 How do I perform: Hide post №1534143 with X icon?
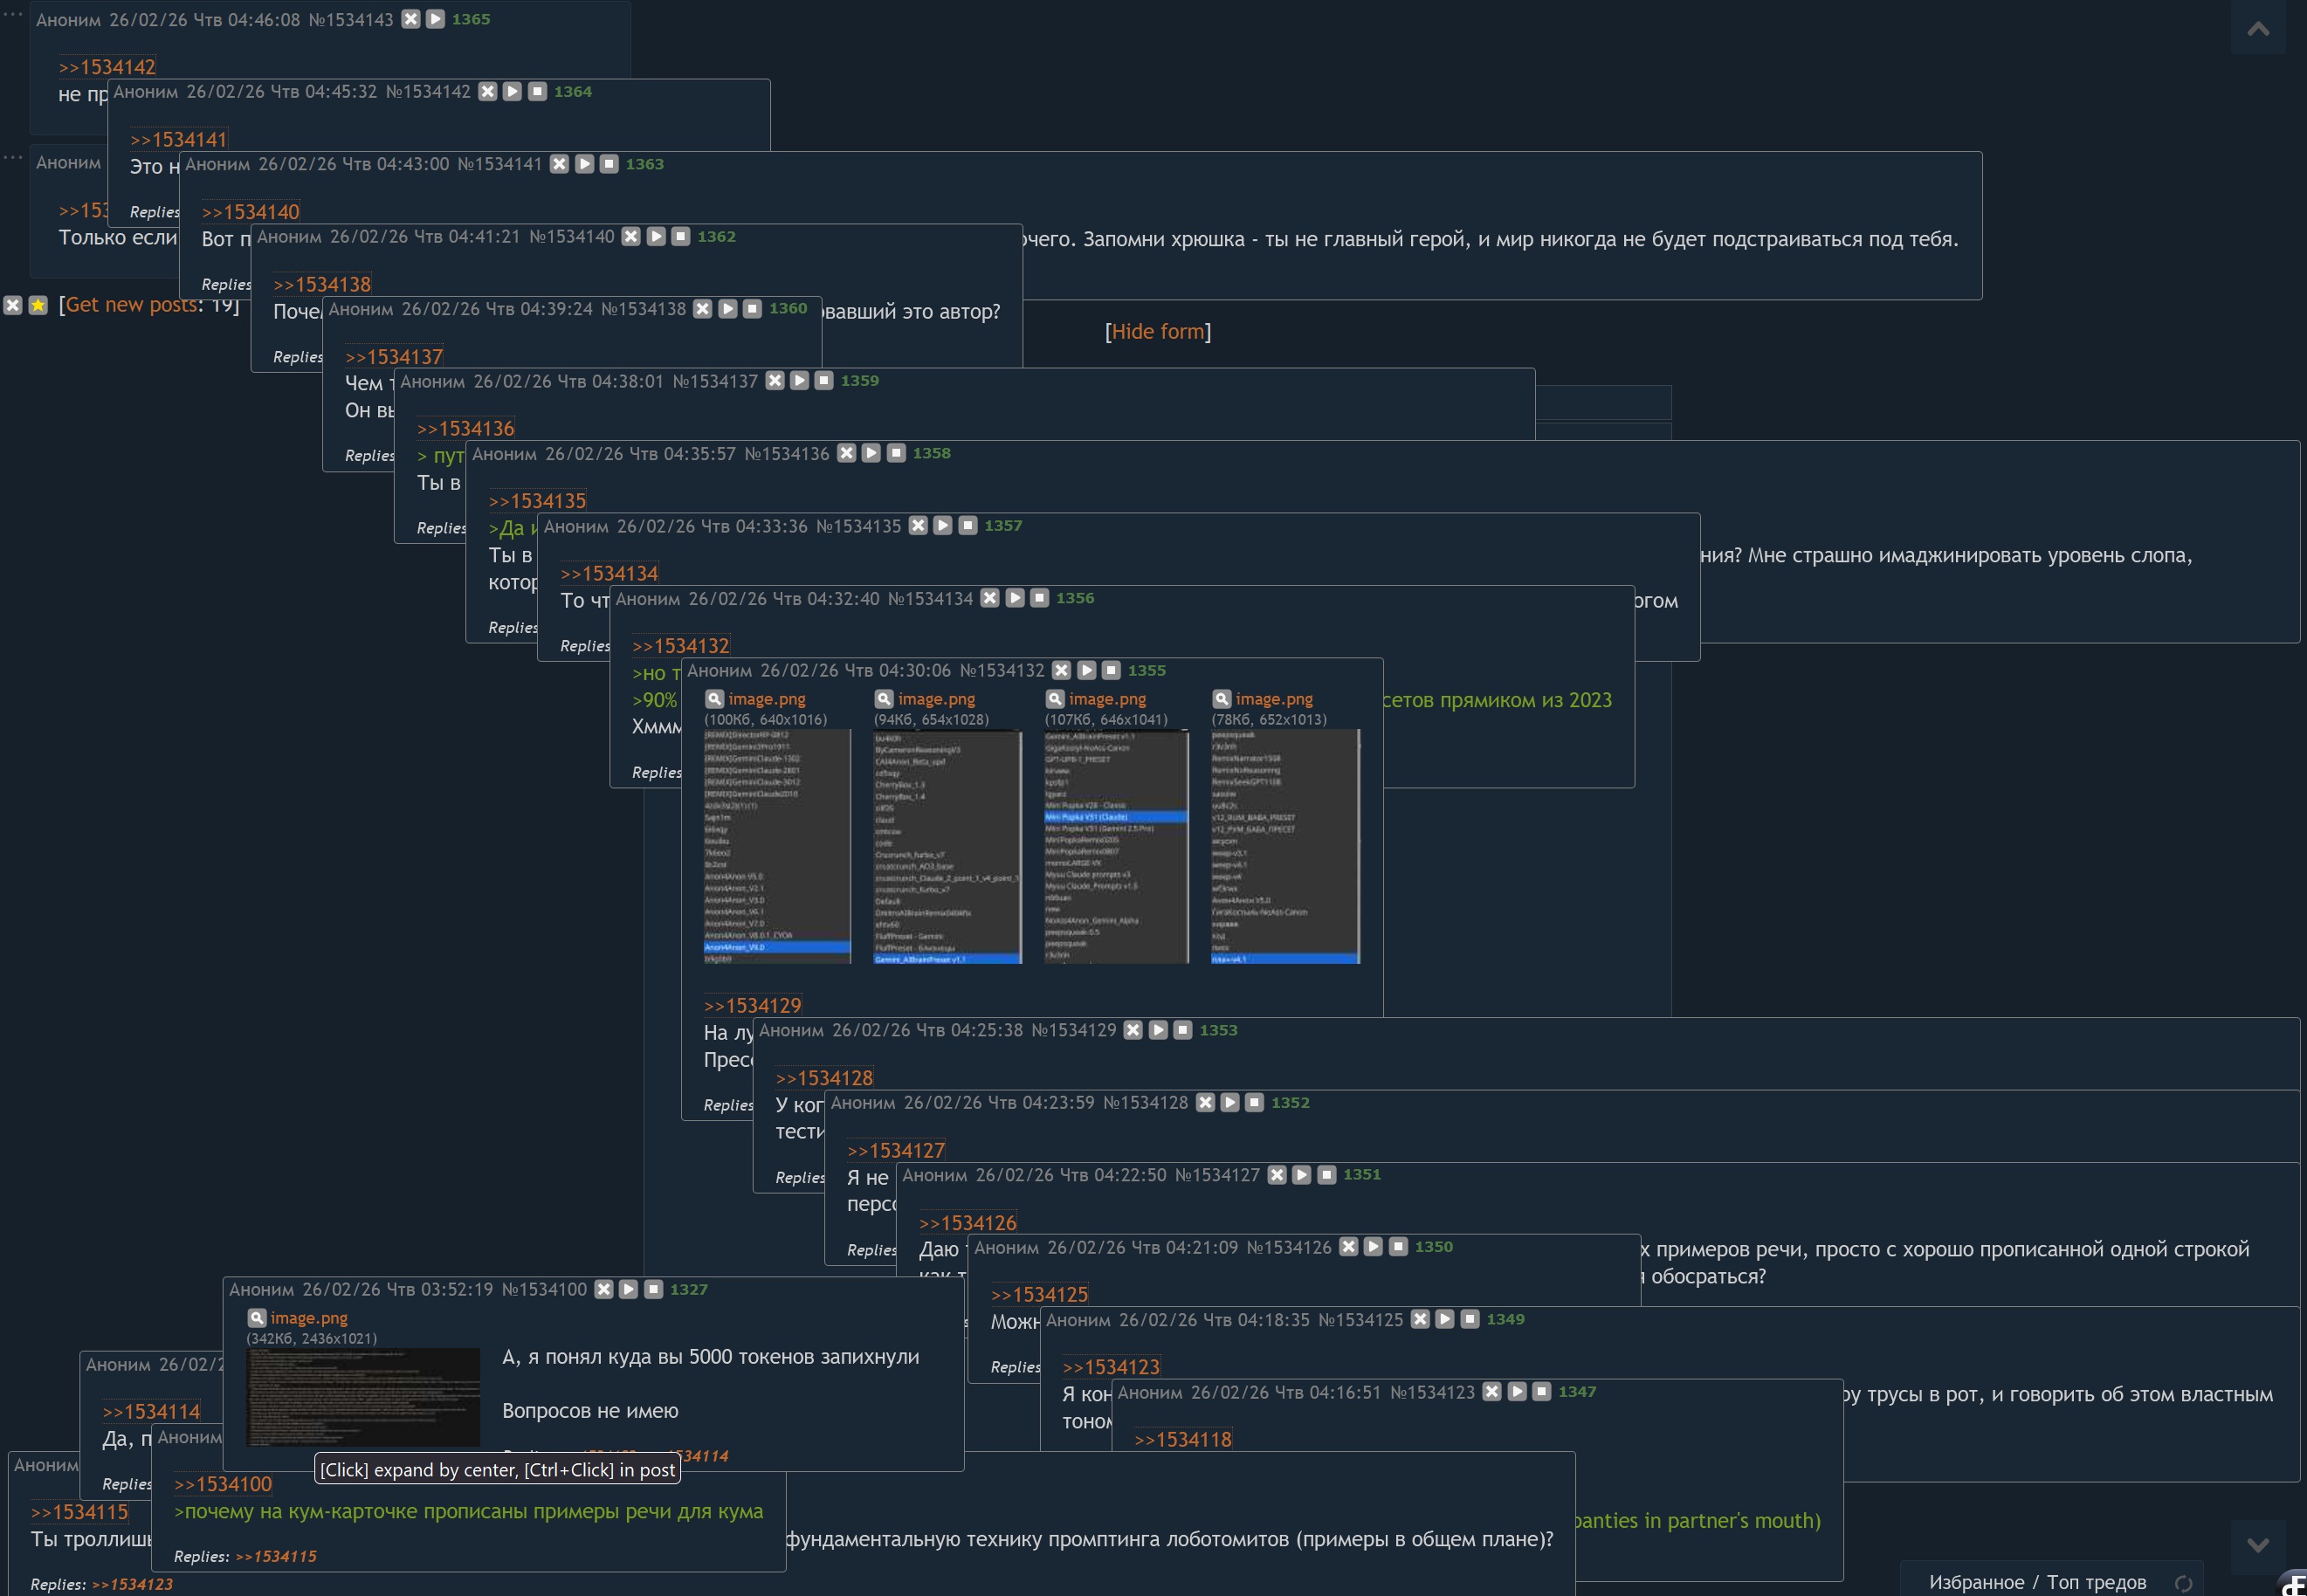(410, 19)
